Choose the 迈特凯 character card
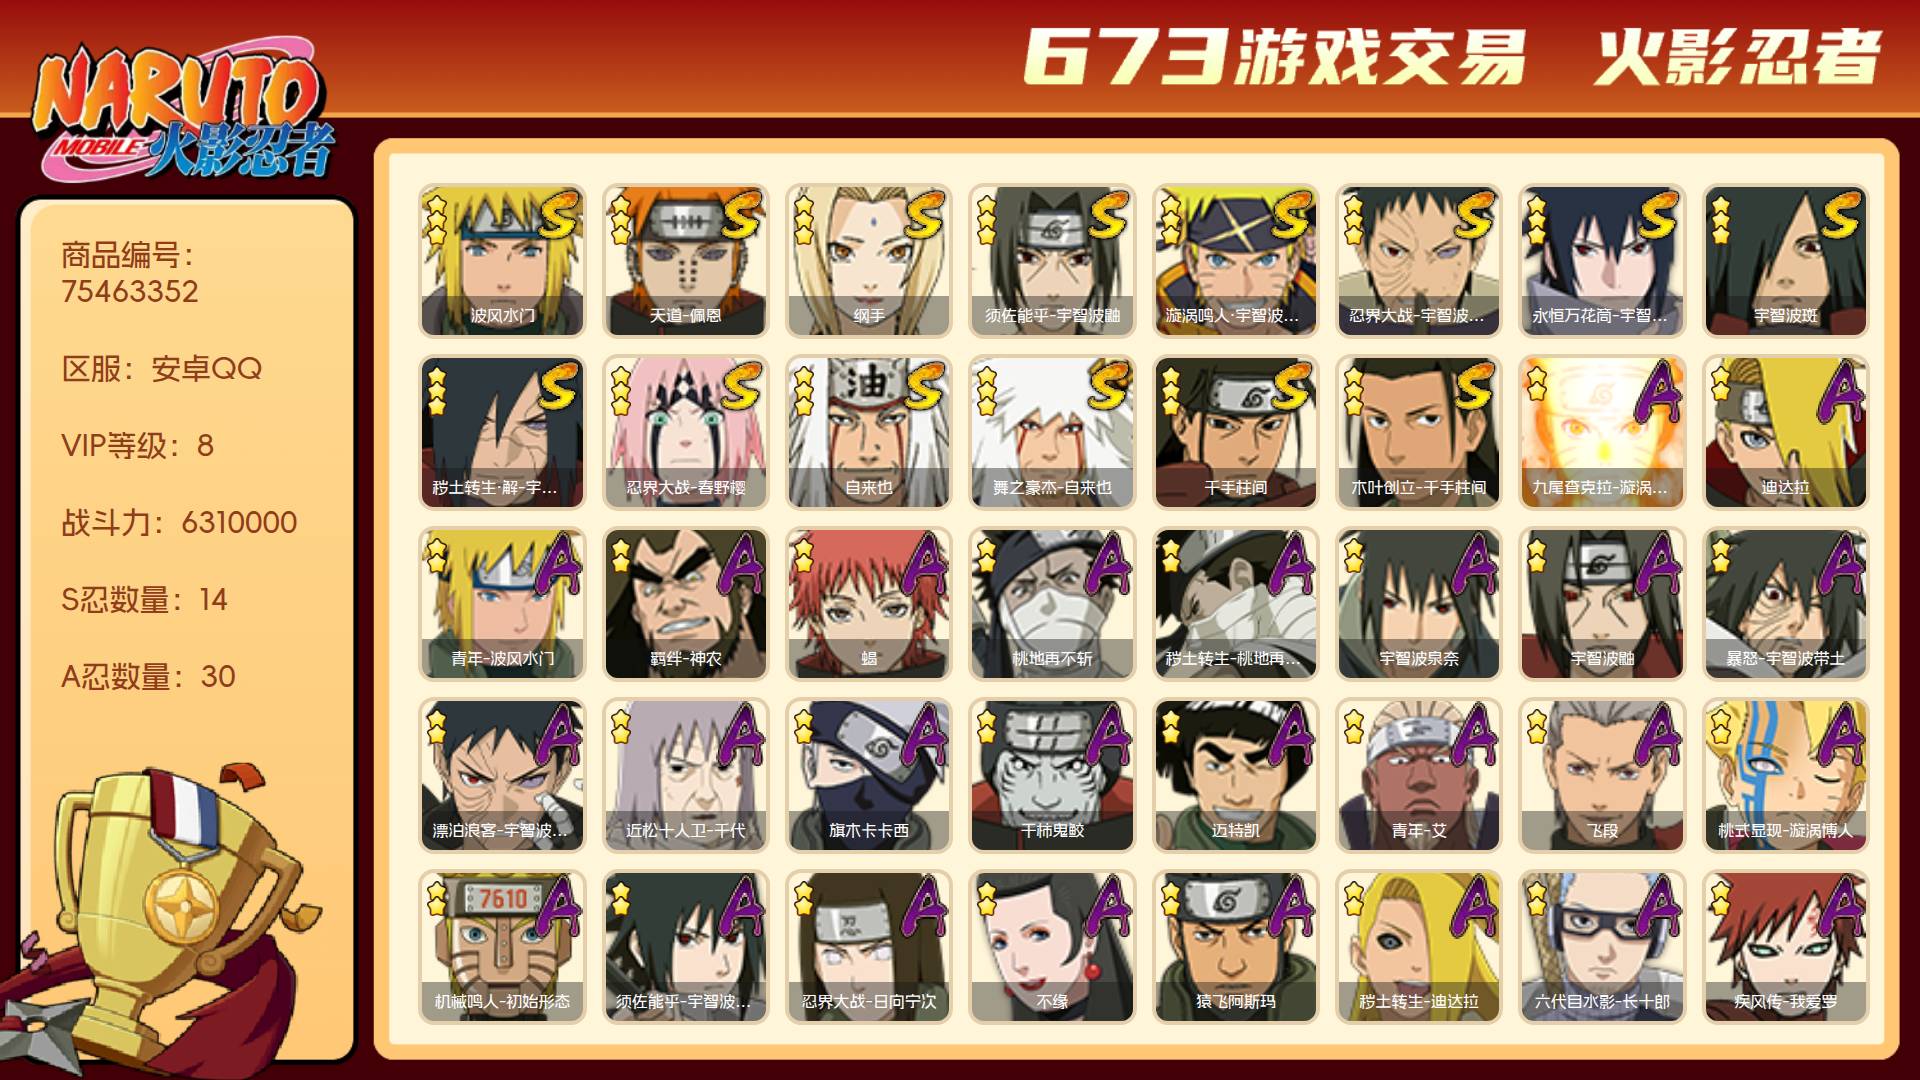Viewport: 1920px width, 1080px height. pyautogui.click(x=1236, y=775)
